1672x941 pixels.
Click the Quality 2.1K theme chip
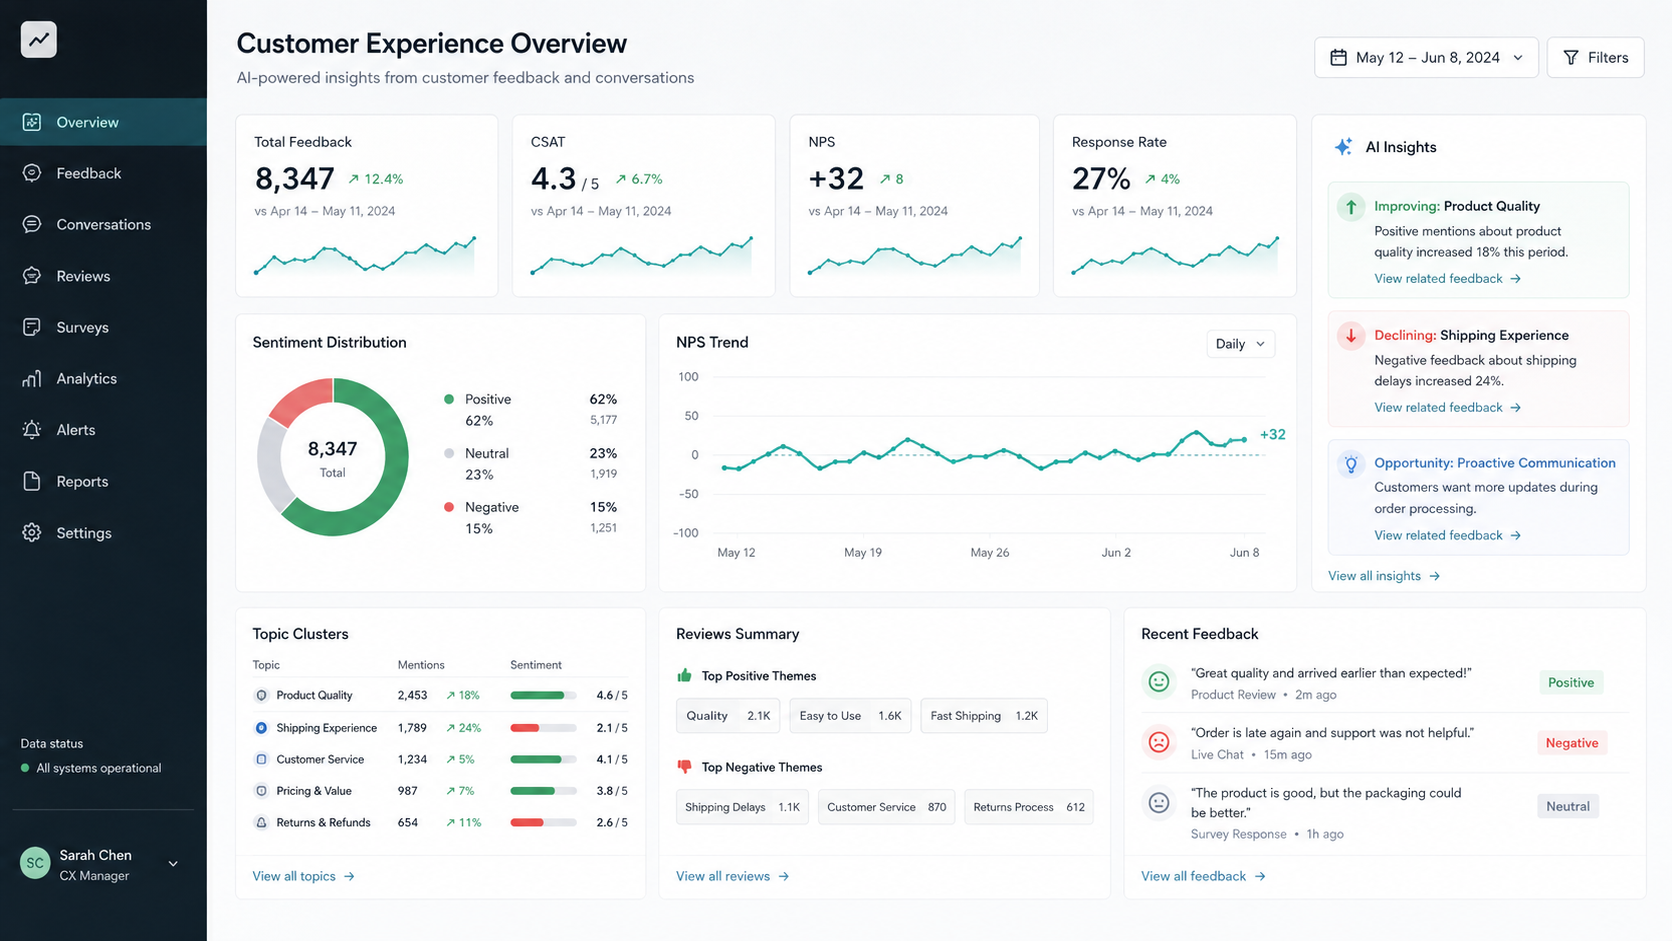click(728, 716)
